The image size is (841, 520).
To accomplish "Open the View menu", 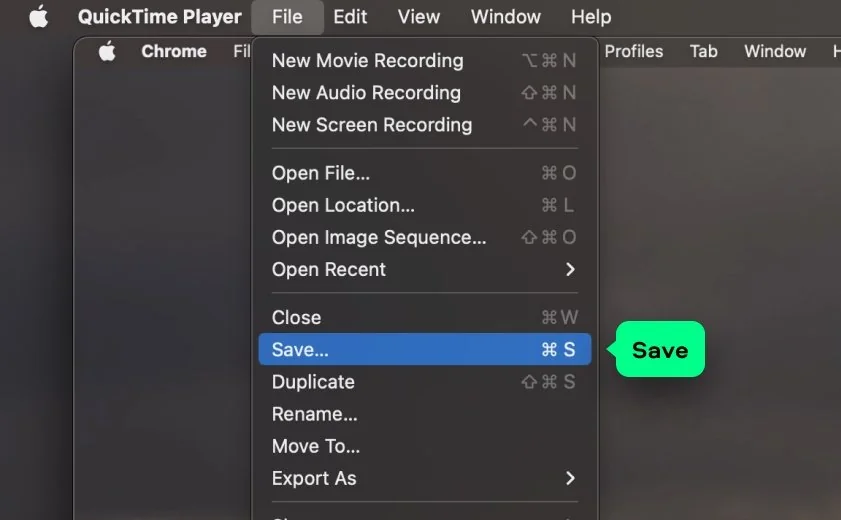I will (418, 17).
